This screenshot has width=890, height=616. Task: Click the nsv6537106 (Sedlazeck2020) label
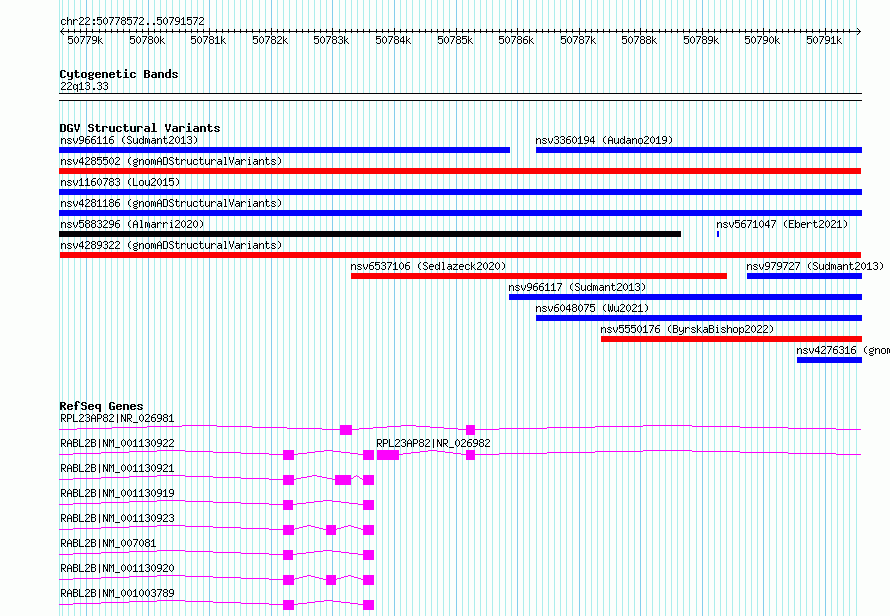point(428,266)
